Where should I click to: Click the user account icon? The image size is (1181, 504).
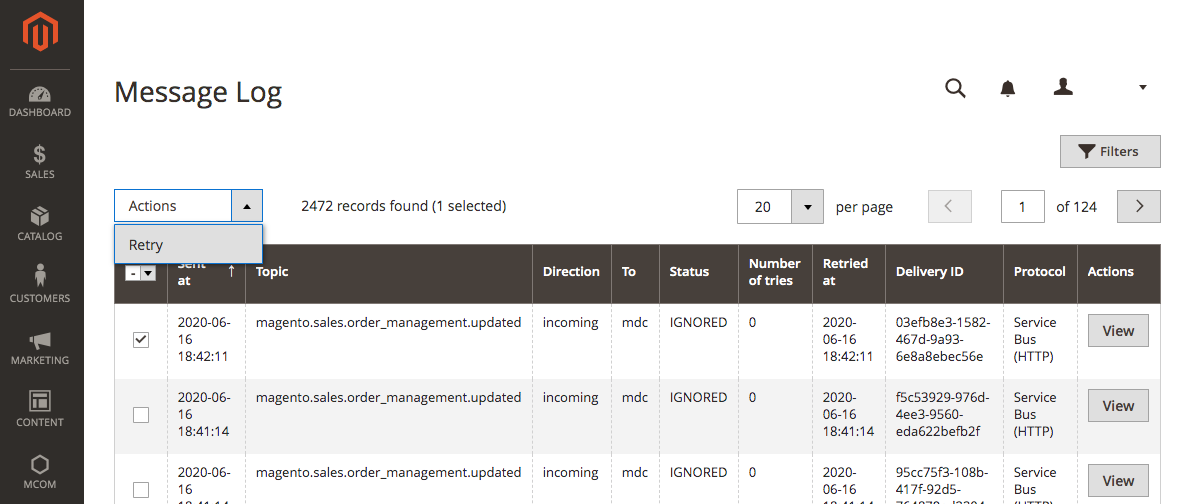[1063, 87]
